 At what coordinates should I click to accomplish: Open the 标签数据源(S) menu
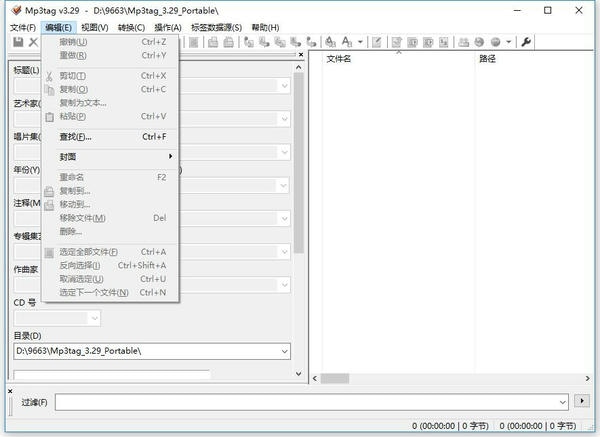click(217, 28)
